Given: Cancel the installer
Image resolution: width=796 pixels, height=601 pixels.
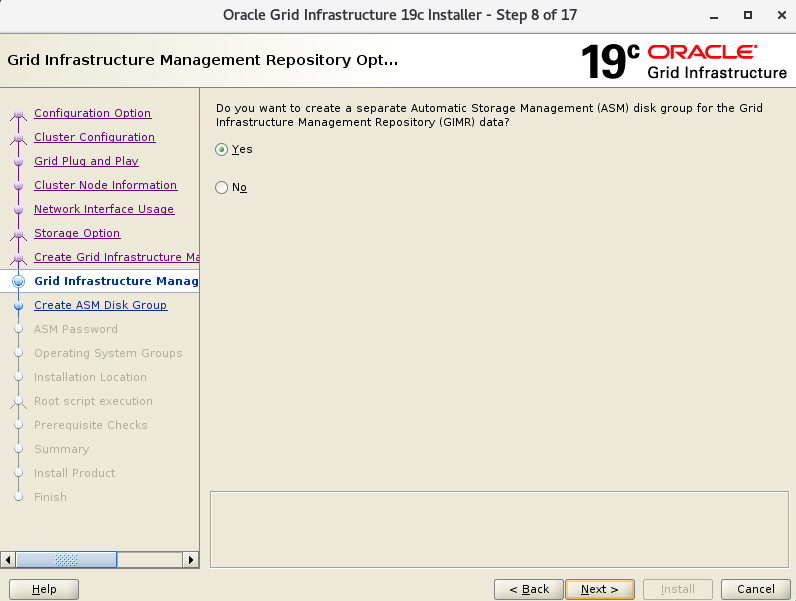Looking at the screenshot, I should coord(756,589).
